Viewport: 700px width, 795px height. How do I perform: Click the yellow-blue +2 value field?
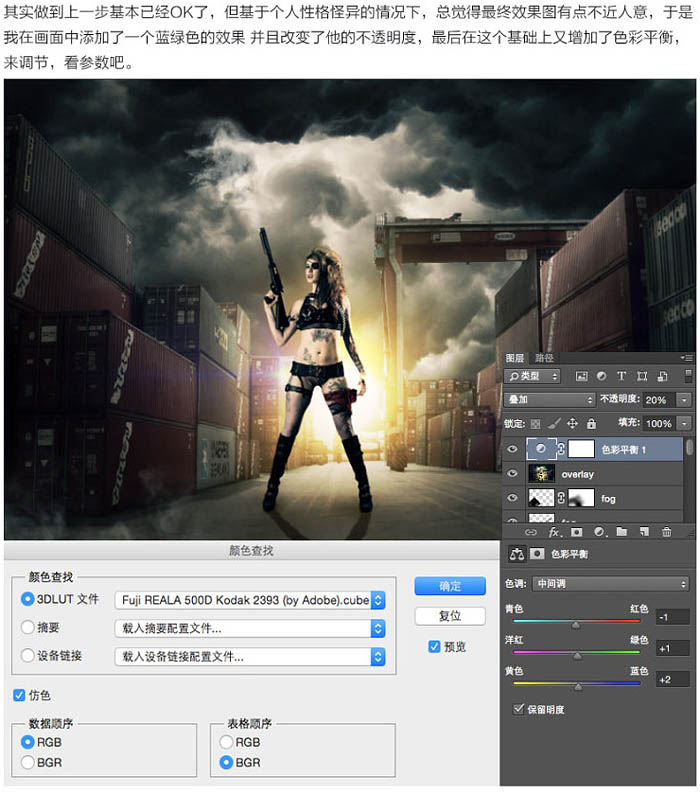pos(672,679)
